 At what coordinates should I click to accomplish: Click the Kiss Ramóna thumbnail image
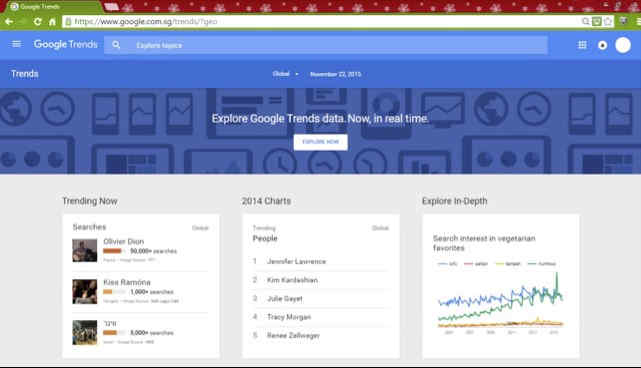[x=85, y=292]
